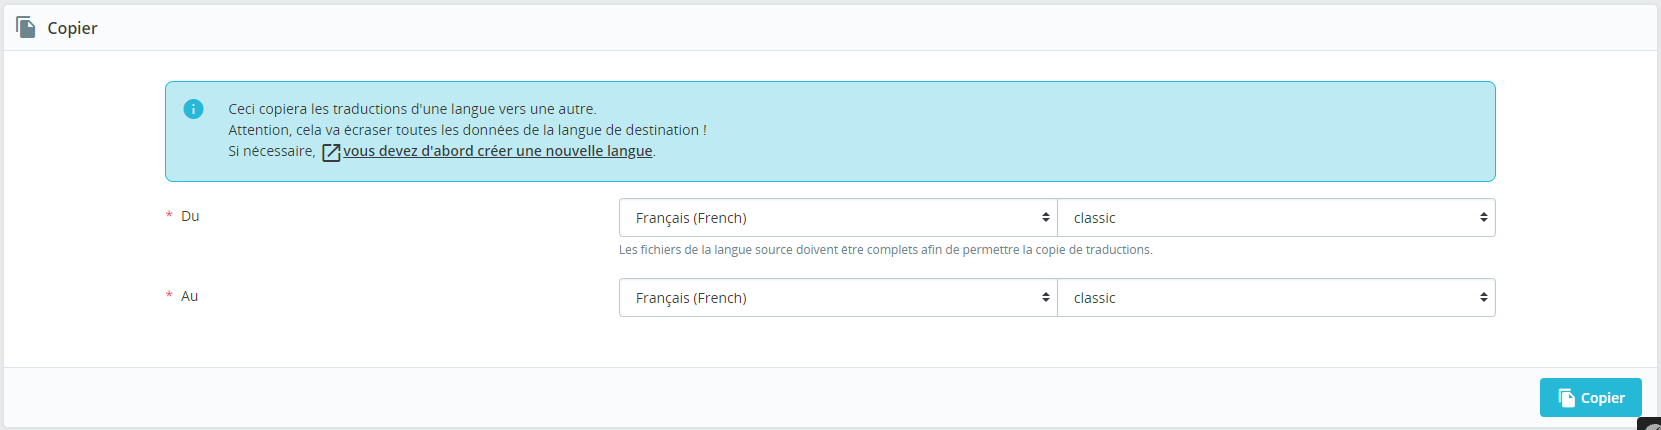Click the copy icon inside the Copier button
The height and width of the screenshot is (430, 1661).
(x=1567, y=398)
